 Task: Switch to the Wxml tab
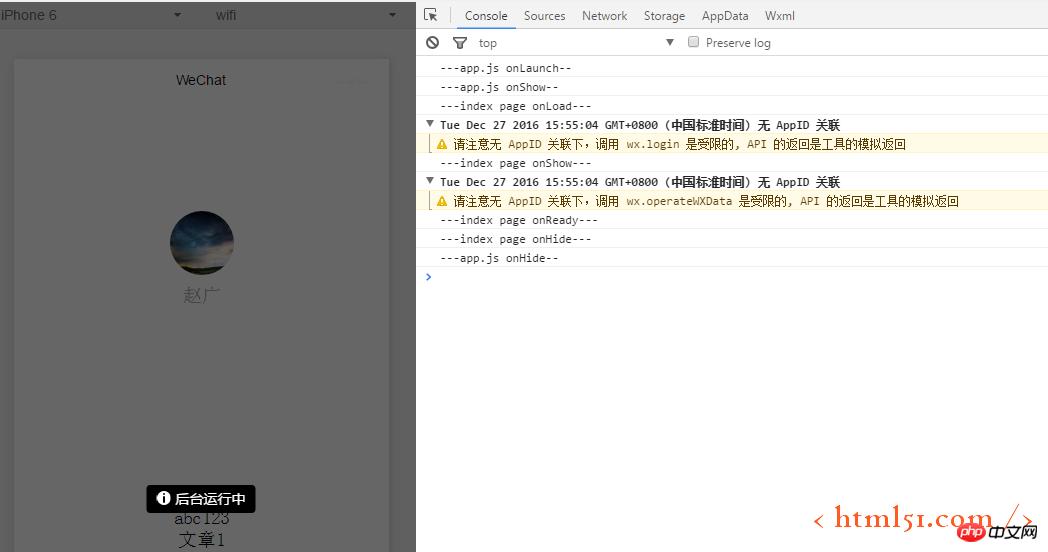click(780, 16)
